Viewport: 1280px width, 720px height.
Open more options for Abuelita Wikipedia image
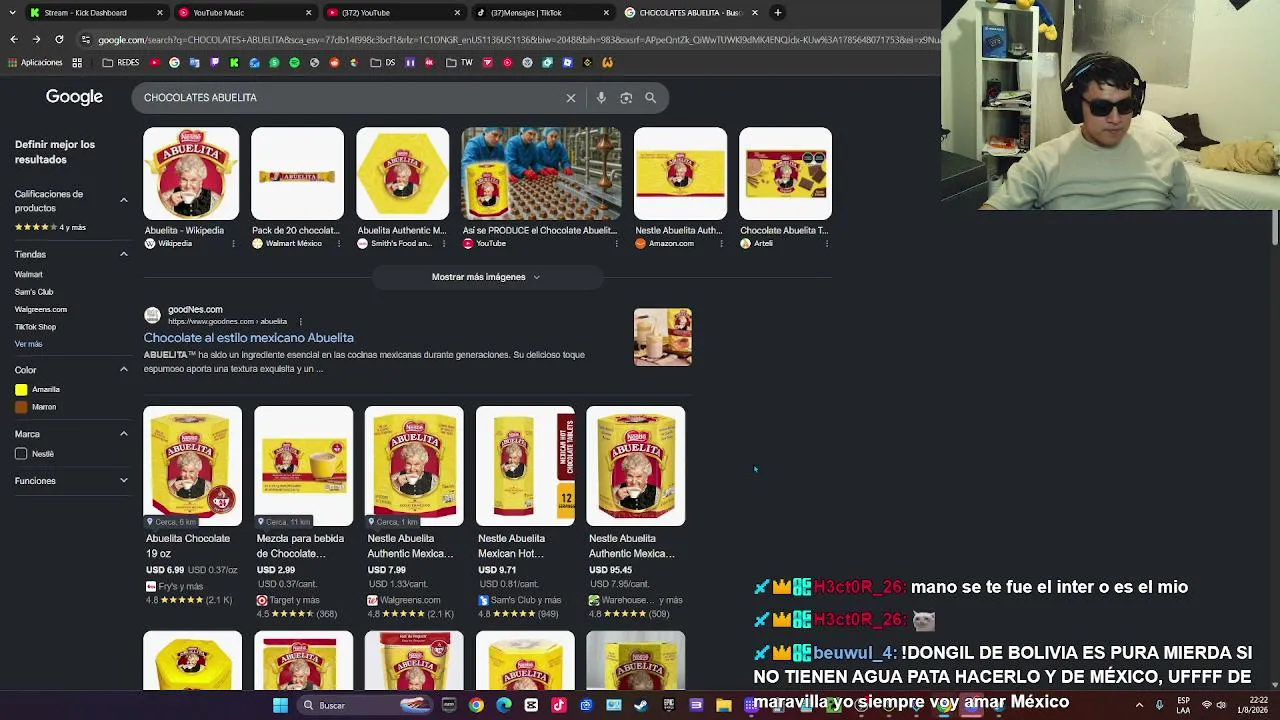coord(233,244)
